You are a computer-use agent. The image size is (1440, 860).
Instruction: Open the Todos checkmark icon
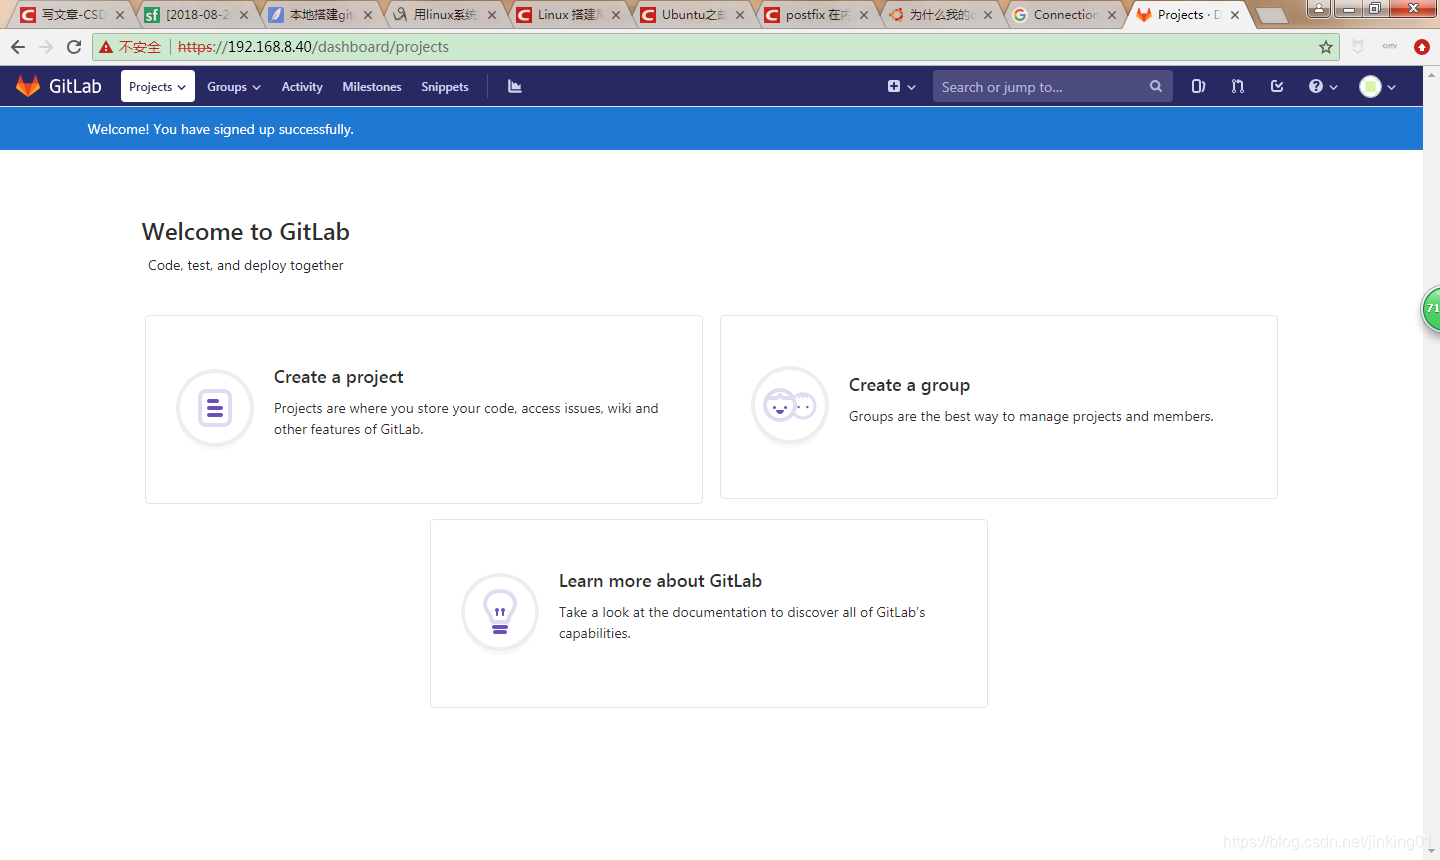click(x=1277, y=87)
